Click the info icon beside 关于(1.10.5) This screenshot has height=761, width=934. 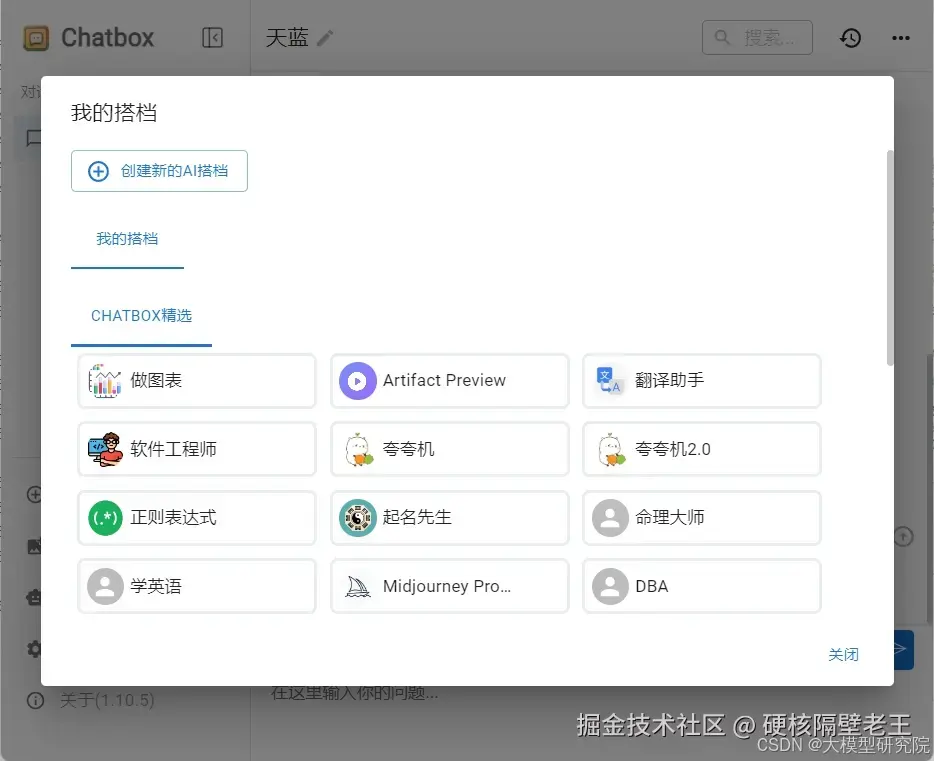[36, 700]
